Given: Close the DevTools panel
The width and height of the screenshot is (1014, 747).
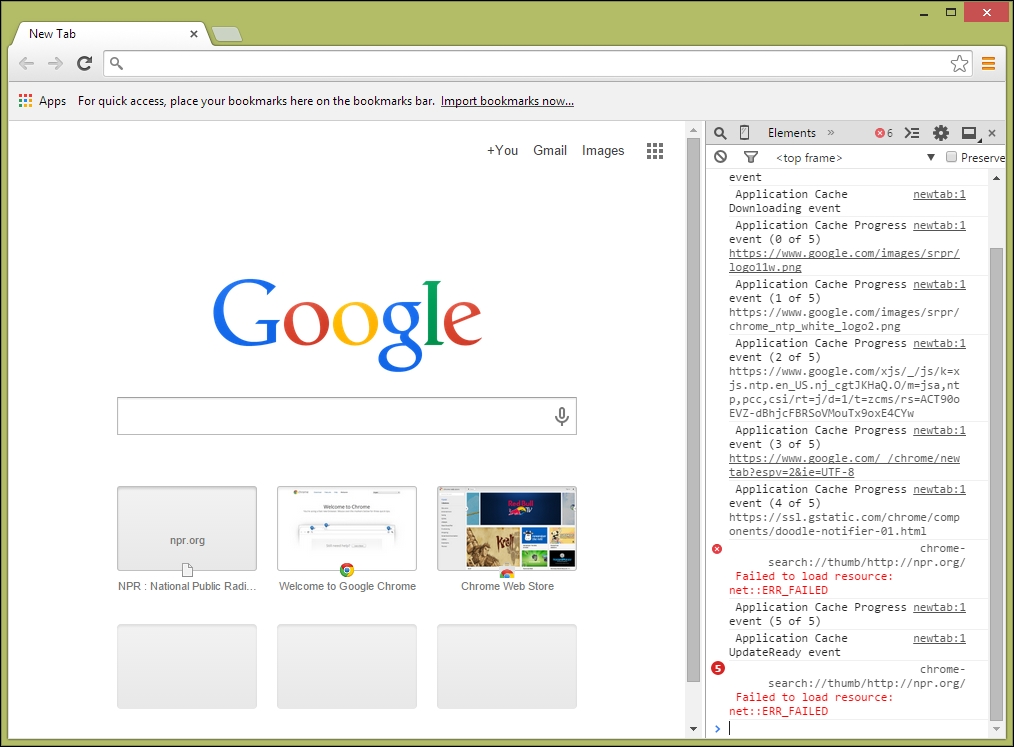Looking at the screenshot, I should tap(993, 133).
